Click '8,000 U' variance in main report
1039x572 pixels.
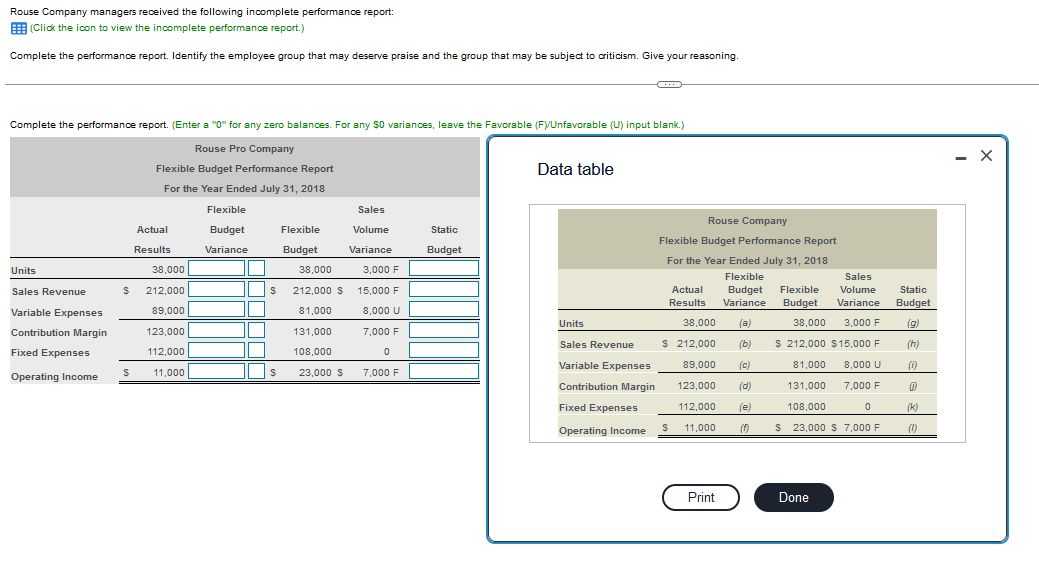(381, 310)
